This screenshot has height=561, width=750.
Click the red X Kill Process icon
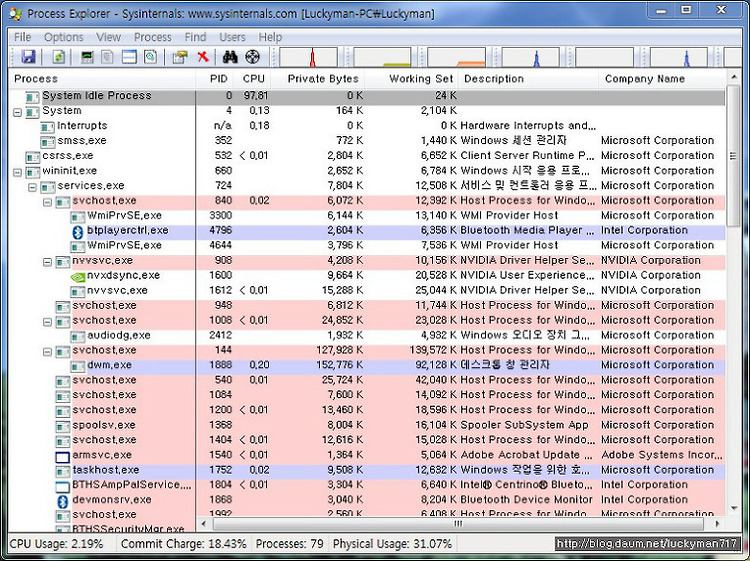pyautogui.click(x=203, y=57)
